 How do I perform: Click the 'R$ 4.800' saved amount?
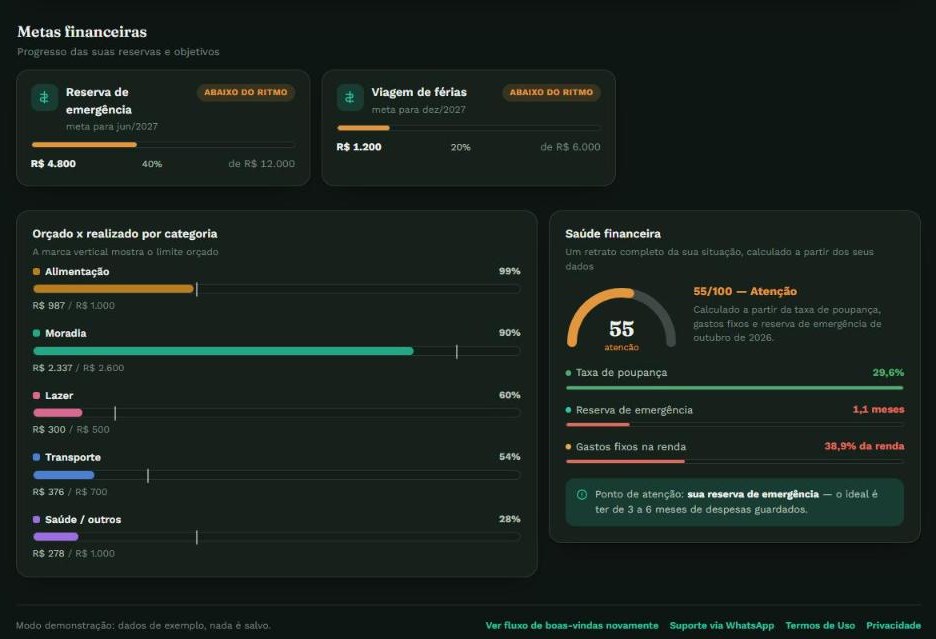[53, 164]
